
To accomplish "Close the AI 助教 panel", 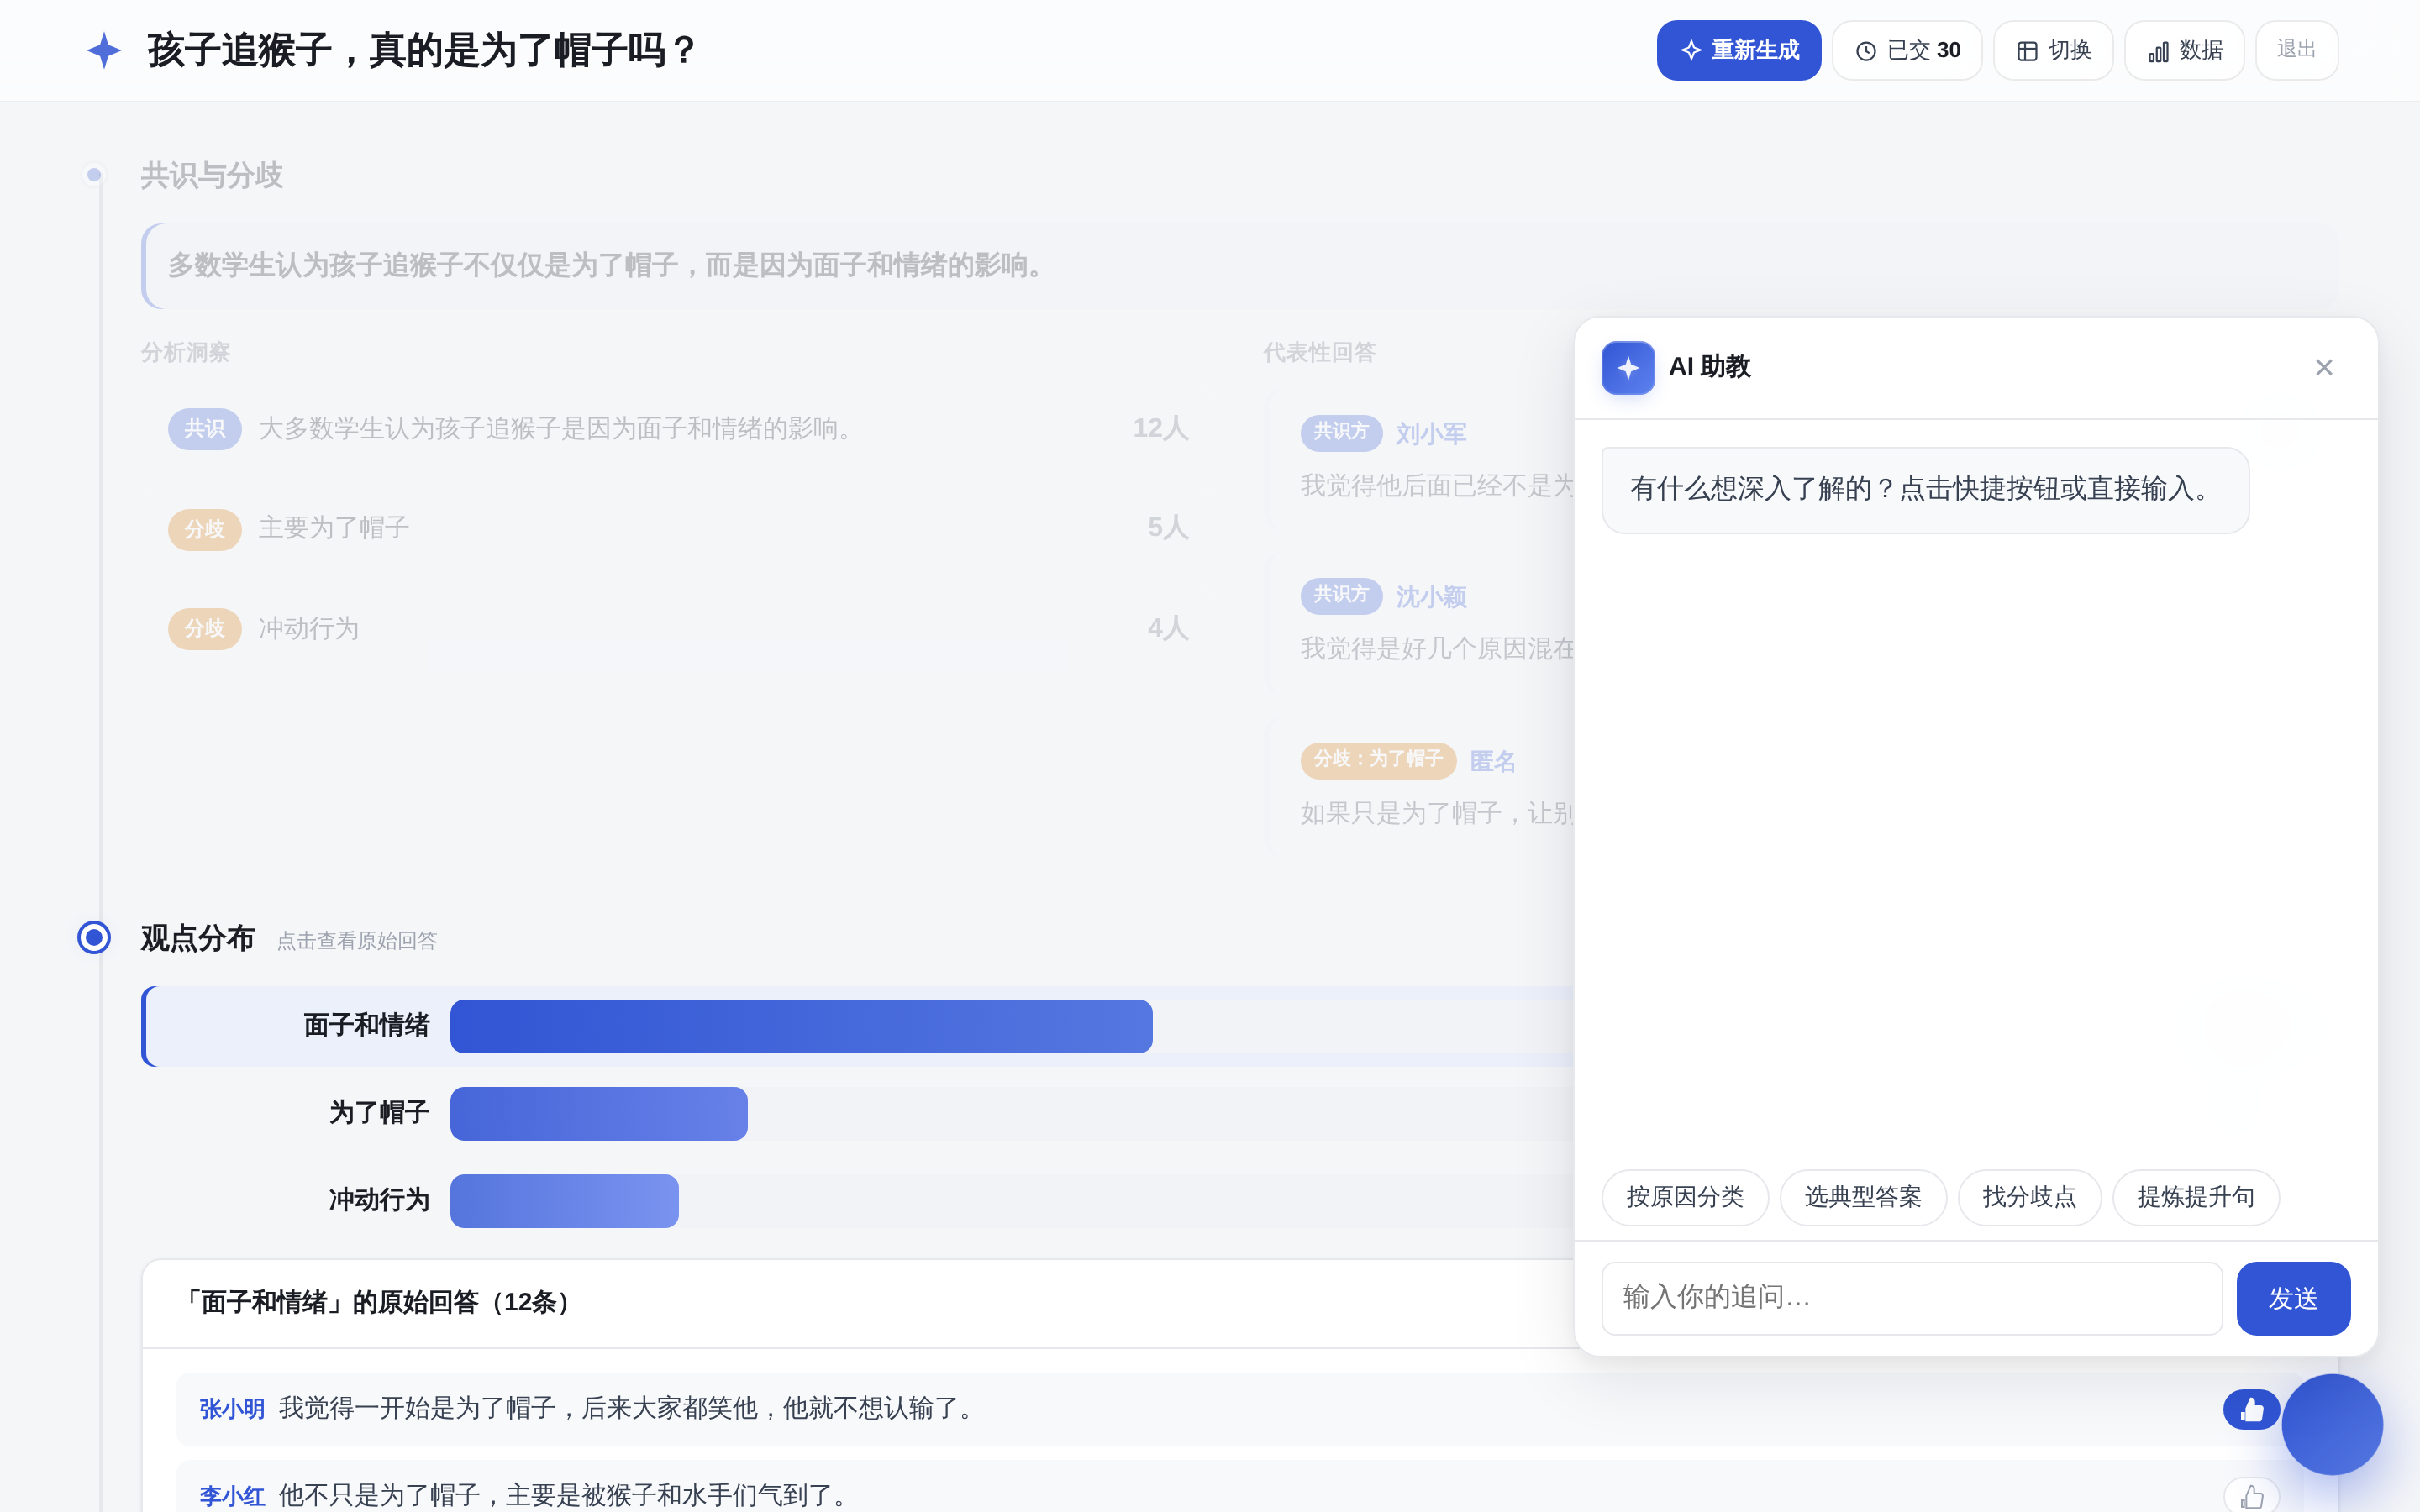I will click(x=2324, y=367).
